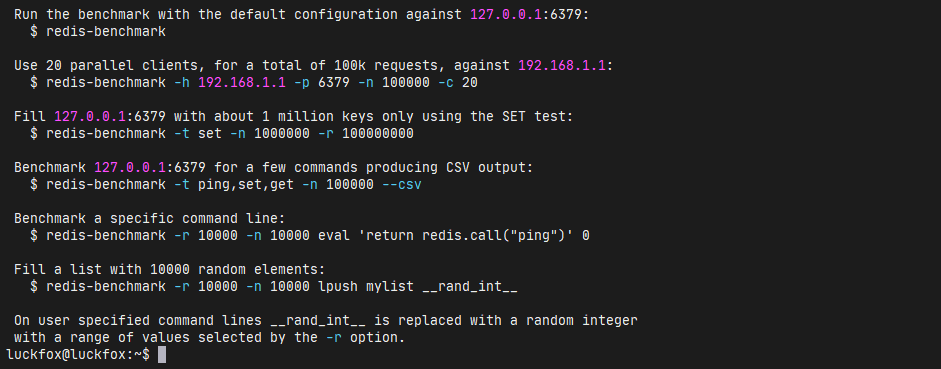The image size is (941, 369).
Task: Click the eval keyword in the command
Action: (334, 236)
